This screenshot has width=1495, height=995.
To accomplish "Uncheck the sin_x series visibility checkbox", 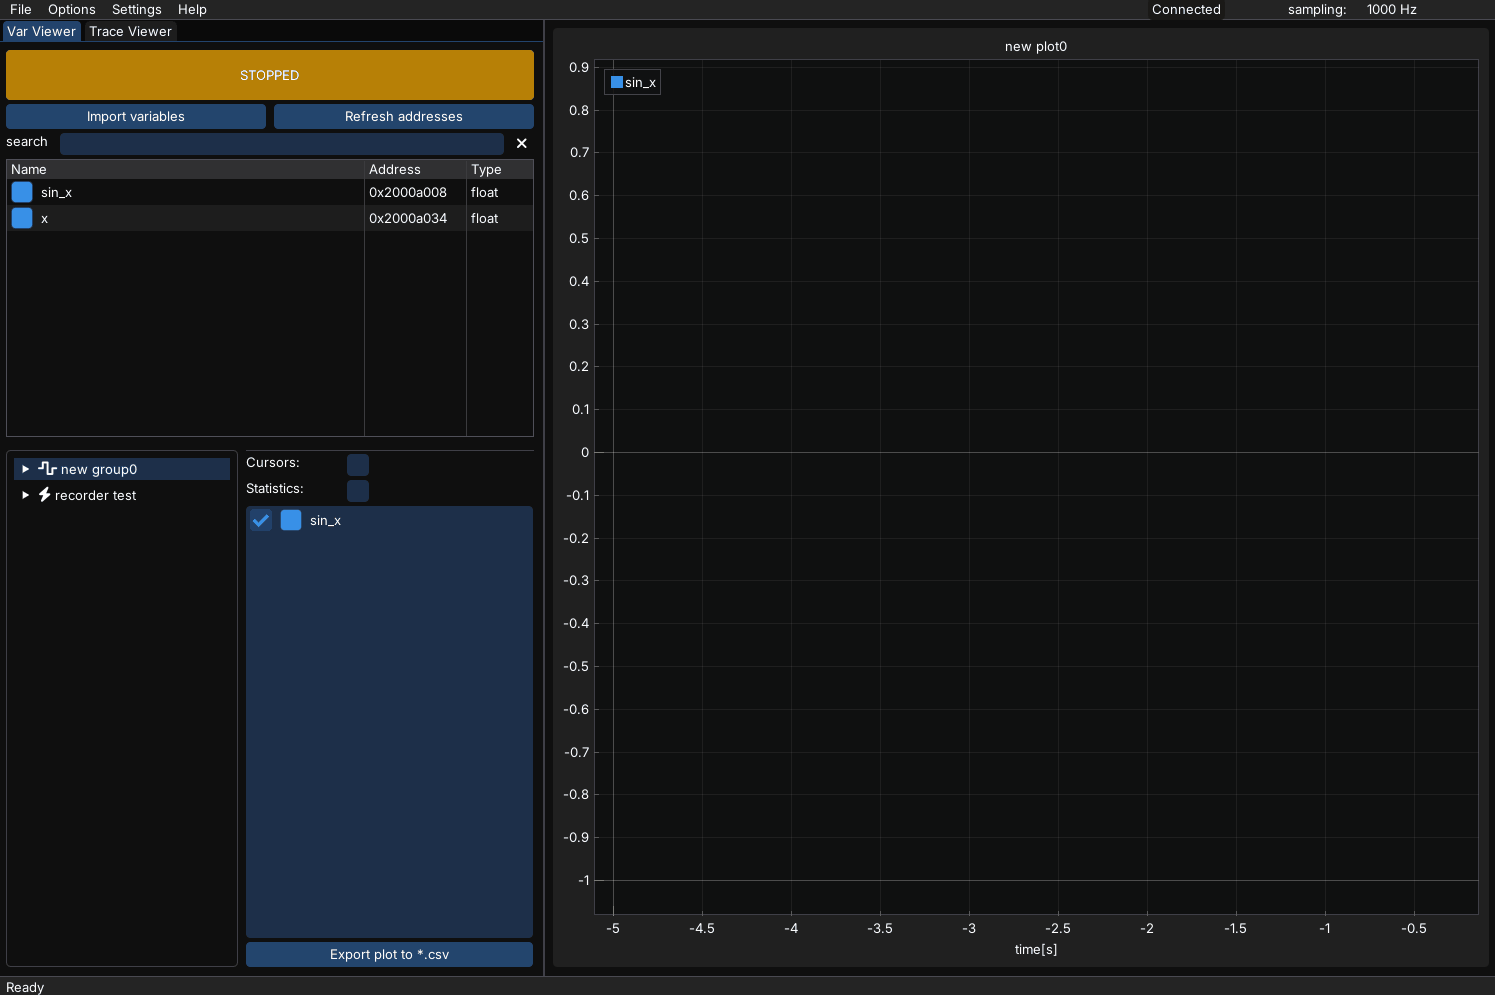I will 261,520.
